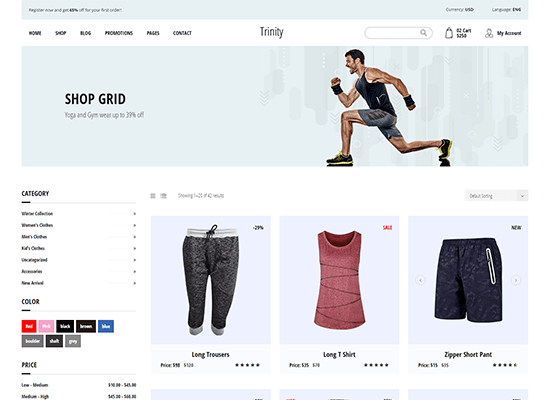Open the SHOP menu item
This screenshot has width=550, height=400.
(60, 33)
